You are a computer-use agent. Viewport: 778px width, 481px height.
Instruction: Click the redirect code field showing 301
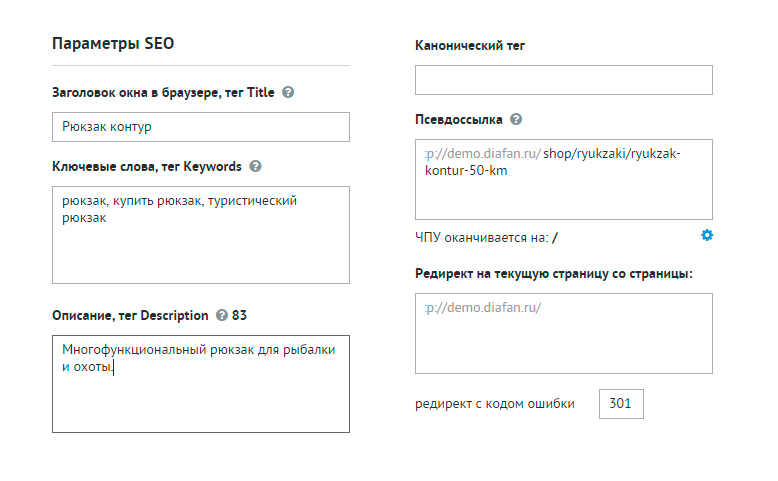[x=621, y=404]
